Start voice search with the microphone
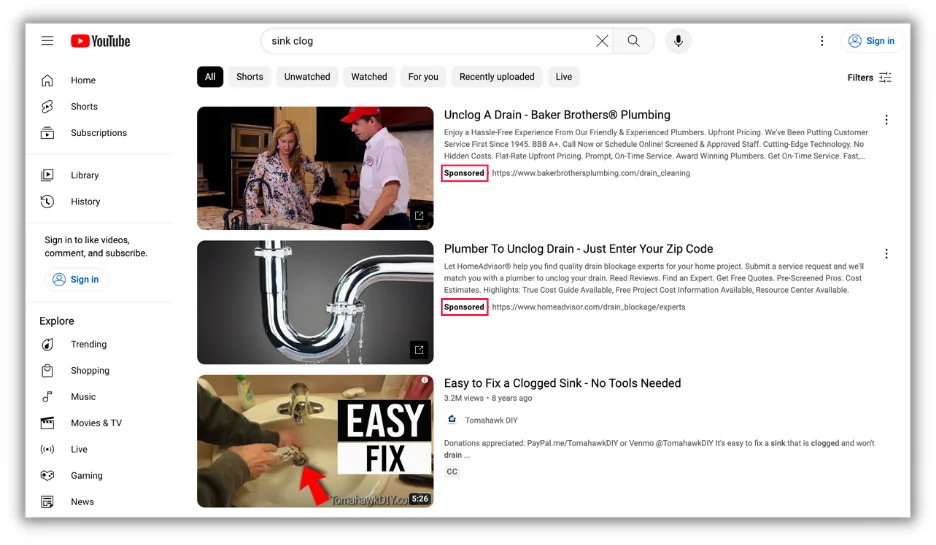 pos(678,41)
